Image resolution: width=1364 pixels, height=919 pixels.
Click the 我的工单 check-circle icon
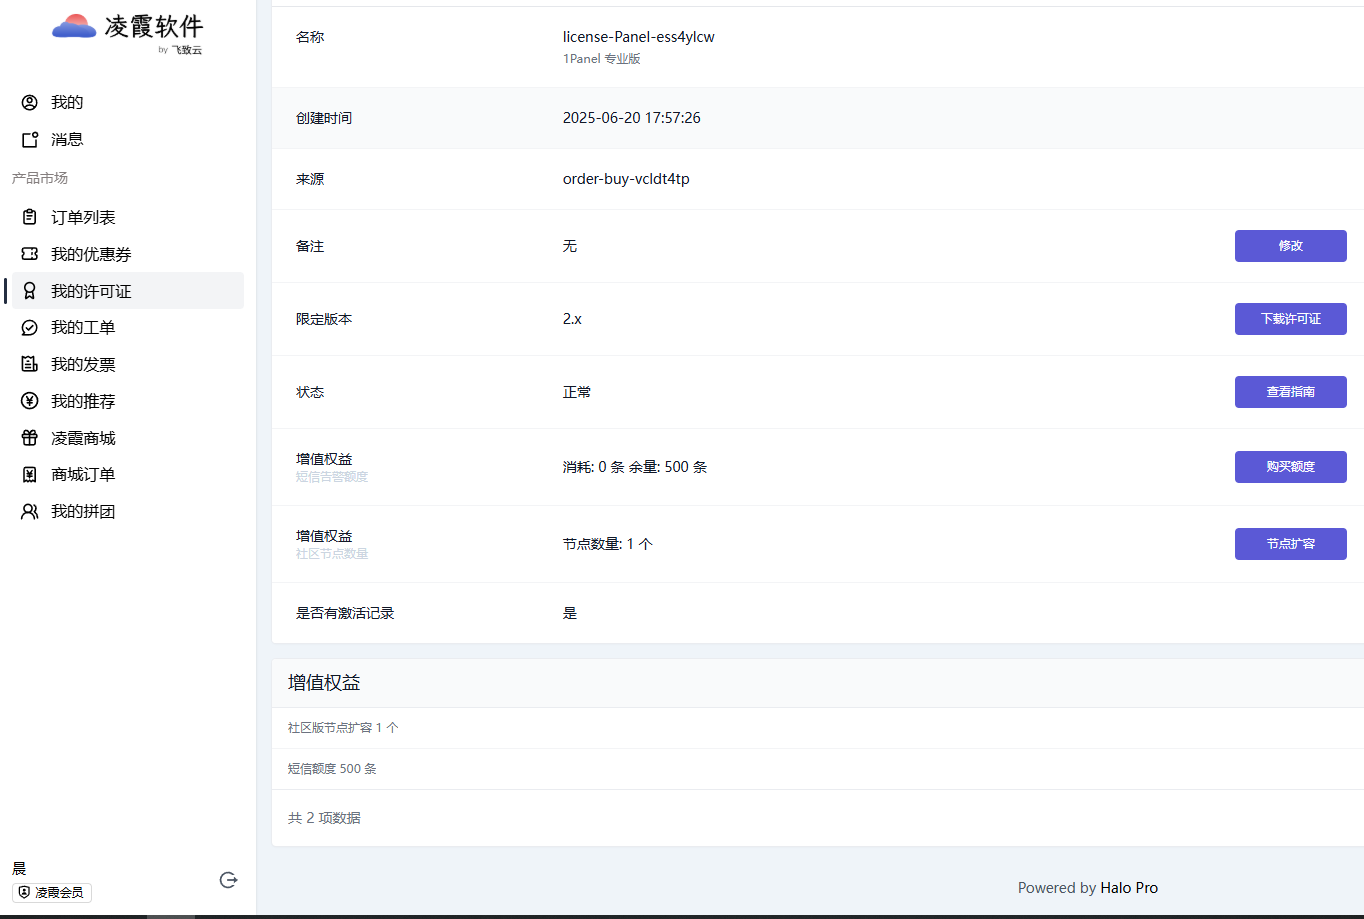30,328
